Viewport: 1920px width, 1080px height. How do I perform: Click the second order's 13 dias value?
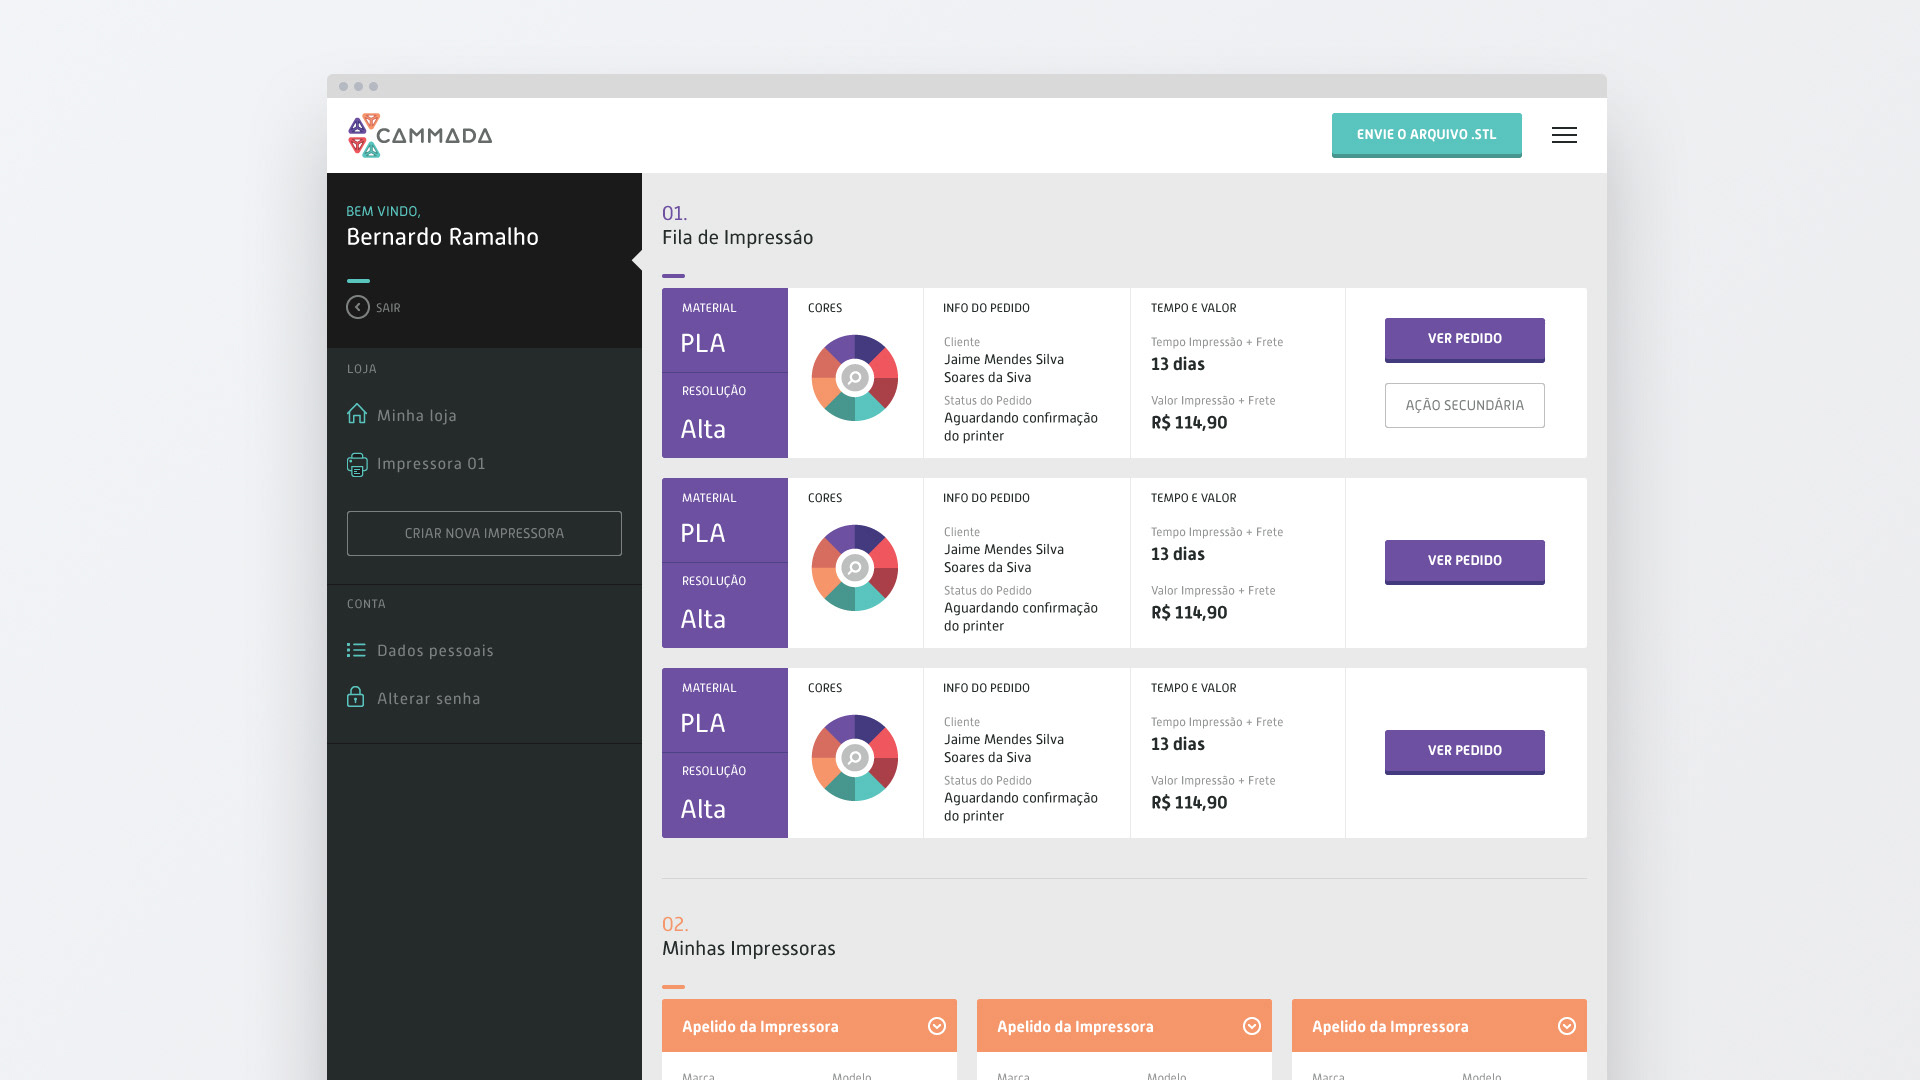tap(1178, 554)
